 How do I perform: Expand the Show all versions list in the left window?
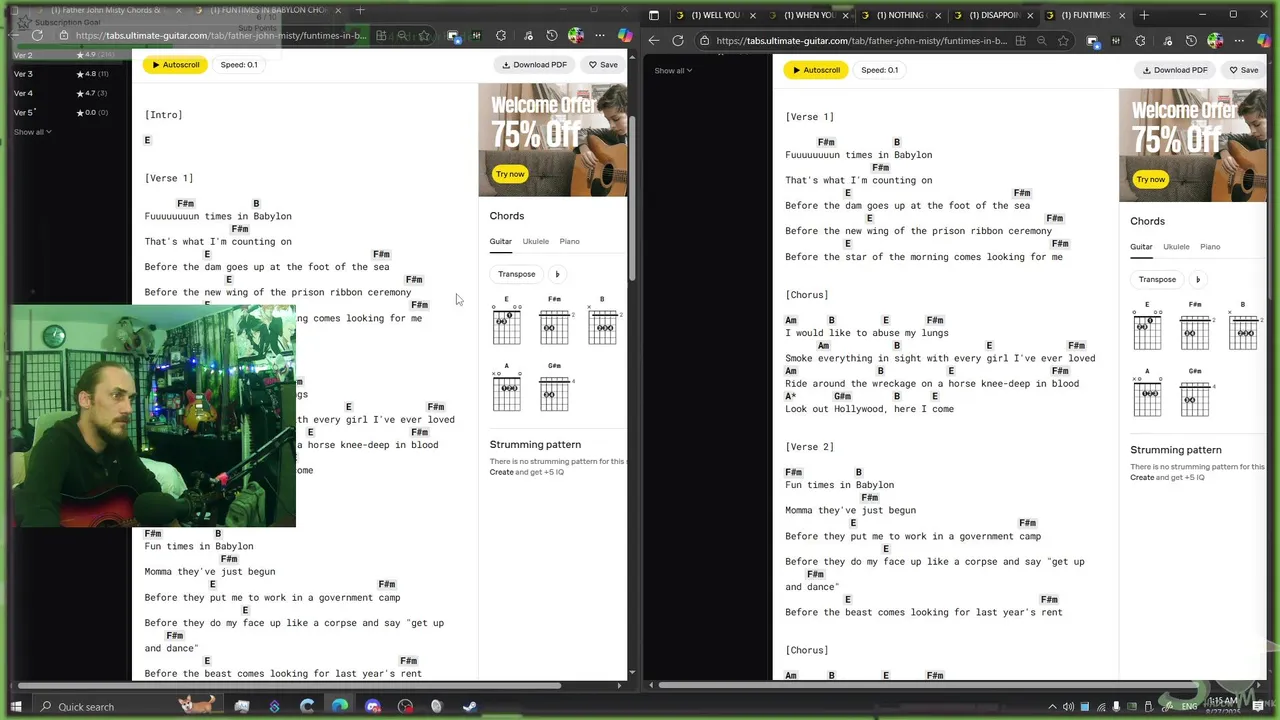(32, 131)
